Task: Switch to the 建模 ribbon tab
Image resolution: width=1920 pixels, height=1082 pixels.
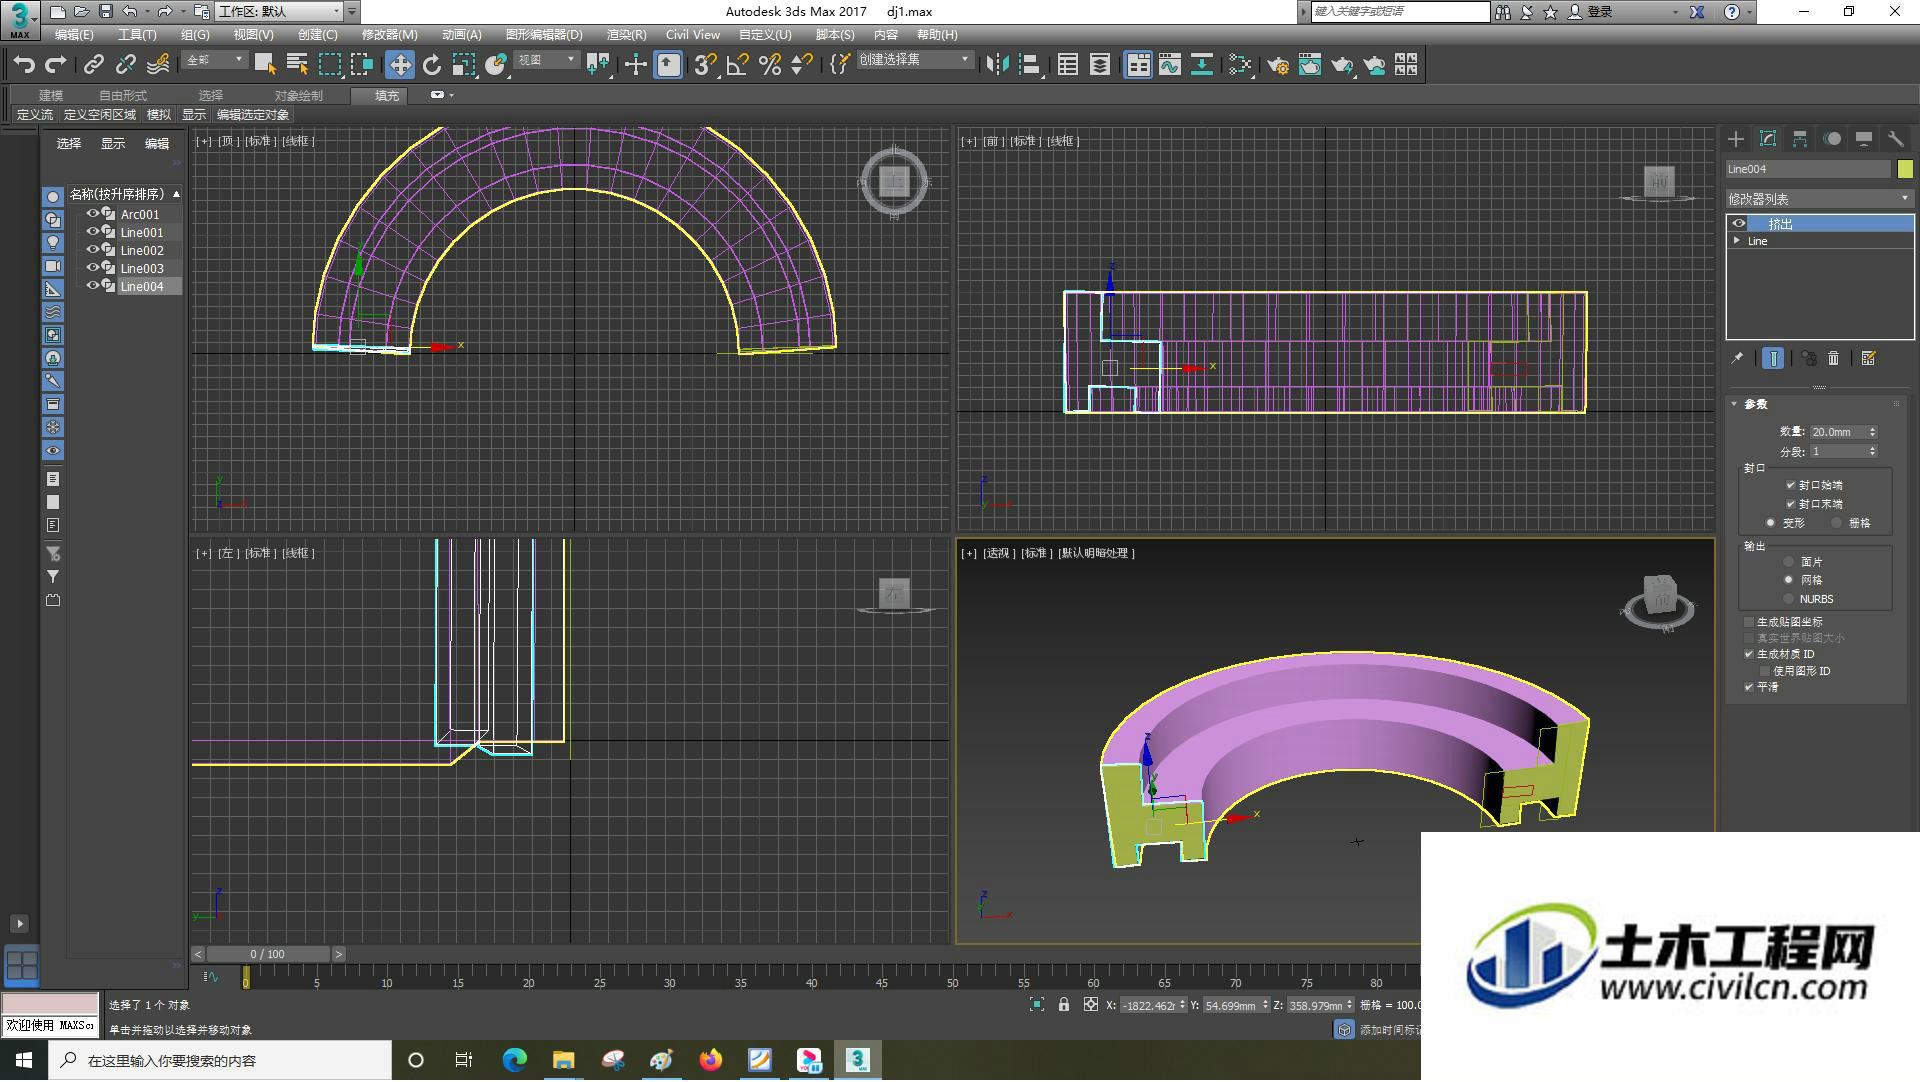Action: [x=51, y=96]
